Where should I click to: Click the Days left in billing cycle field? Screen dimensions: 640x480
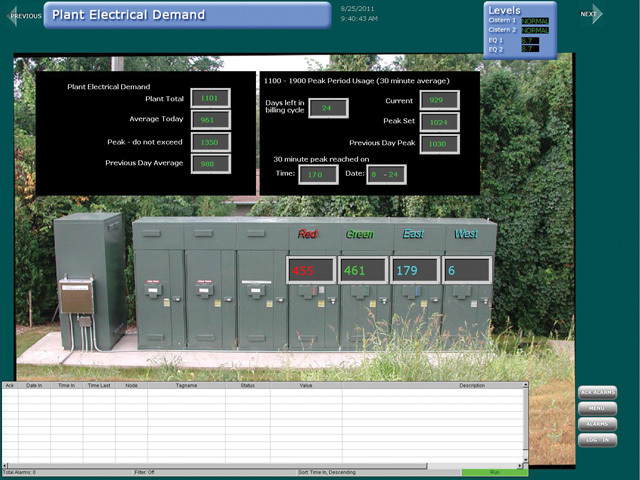click(x=327, y=108)
